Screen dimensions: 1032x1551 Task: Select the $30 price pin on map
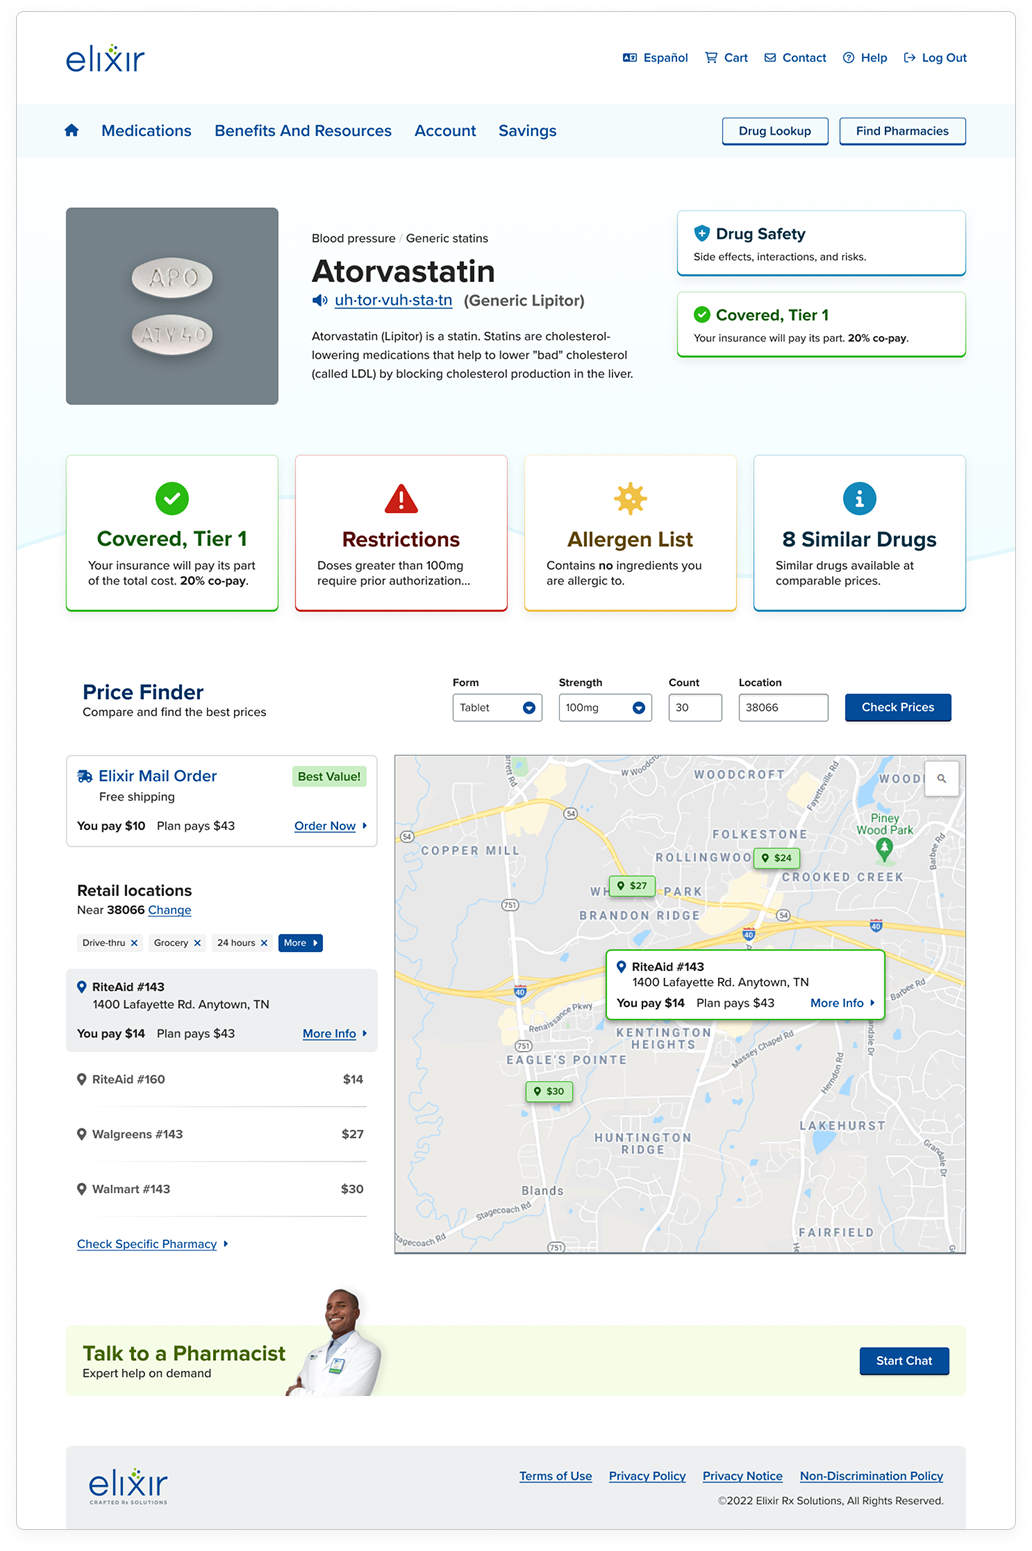point(549,1091)
